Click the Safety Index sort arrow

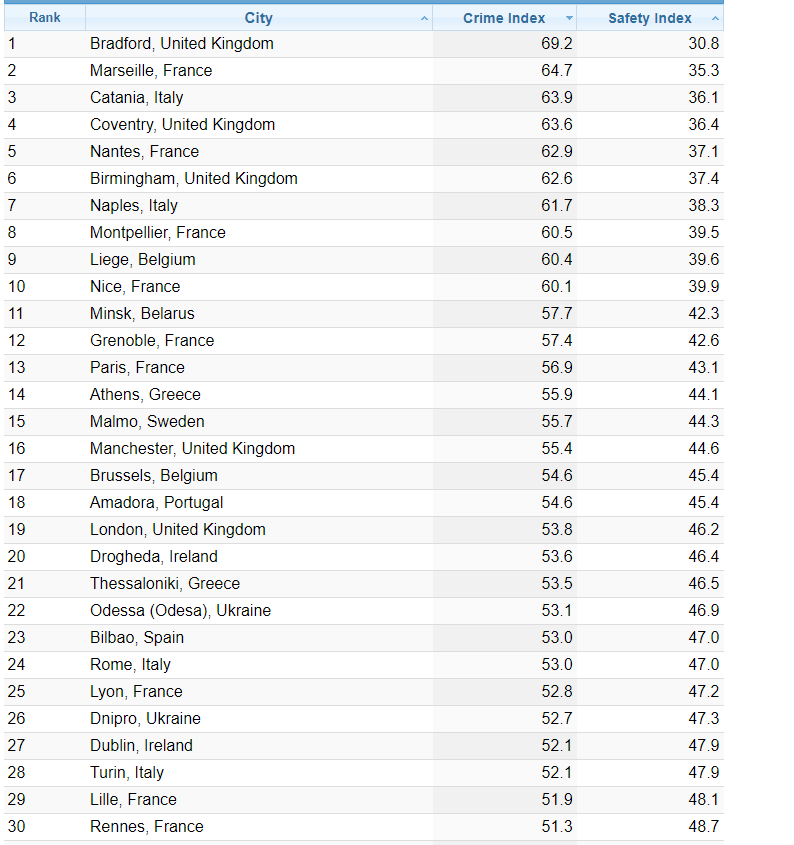point(714,19)
